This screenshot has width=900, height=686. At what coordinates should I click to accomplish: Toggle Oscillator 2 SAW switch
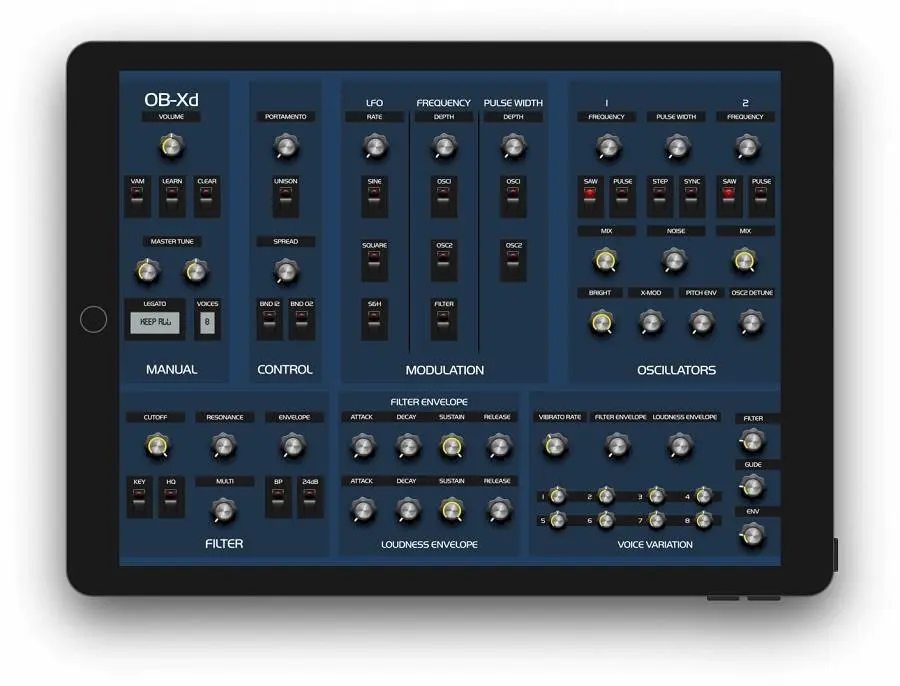729,197
